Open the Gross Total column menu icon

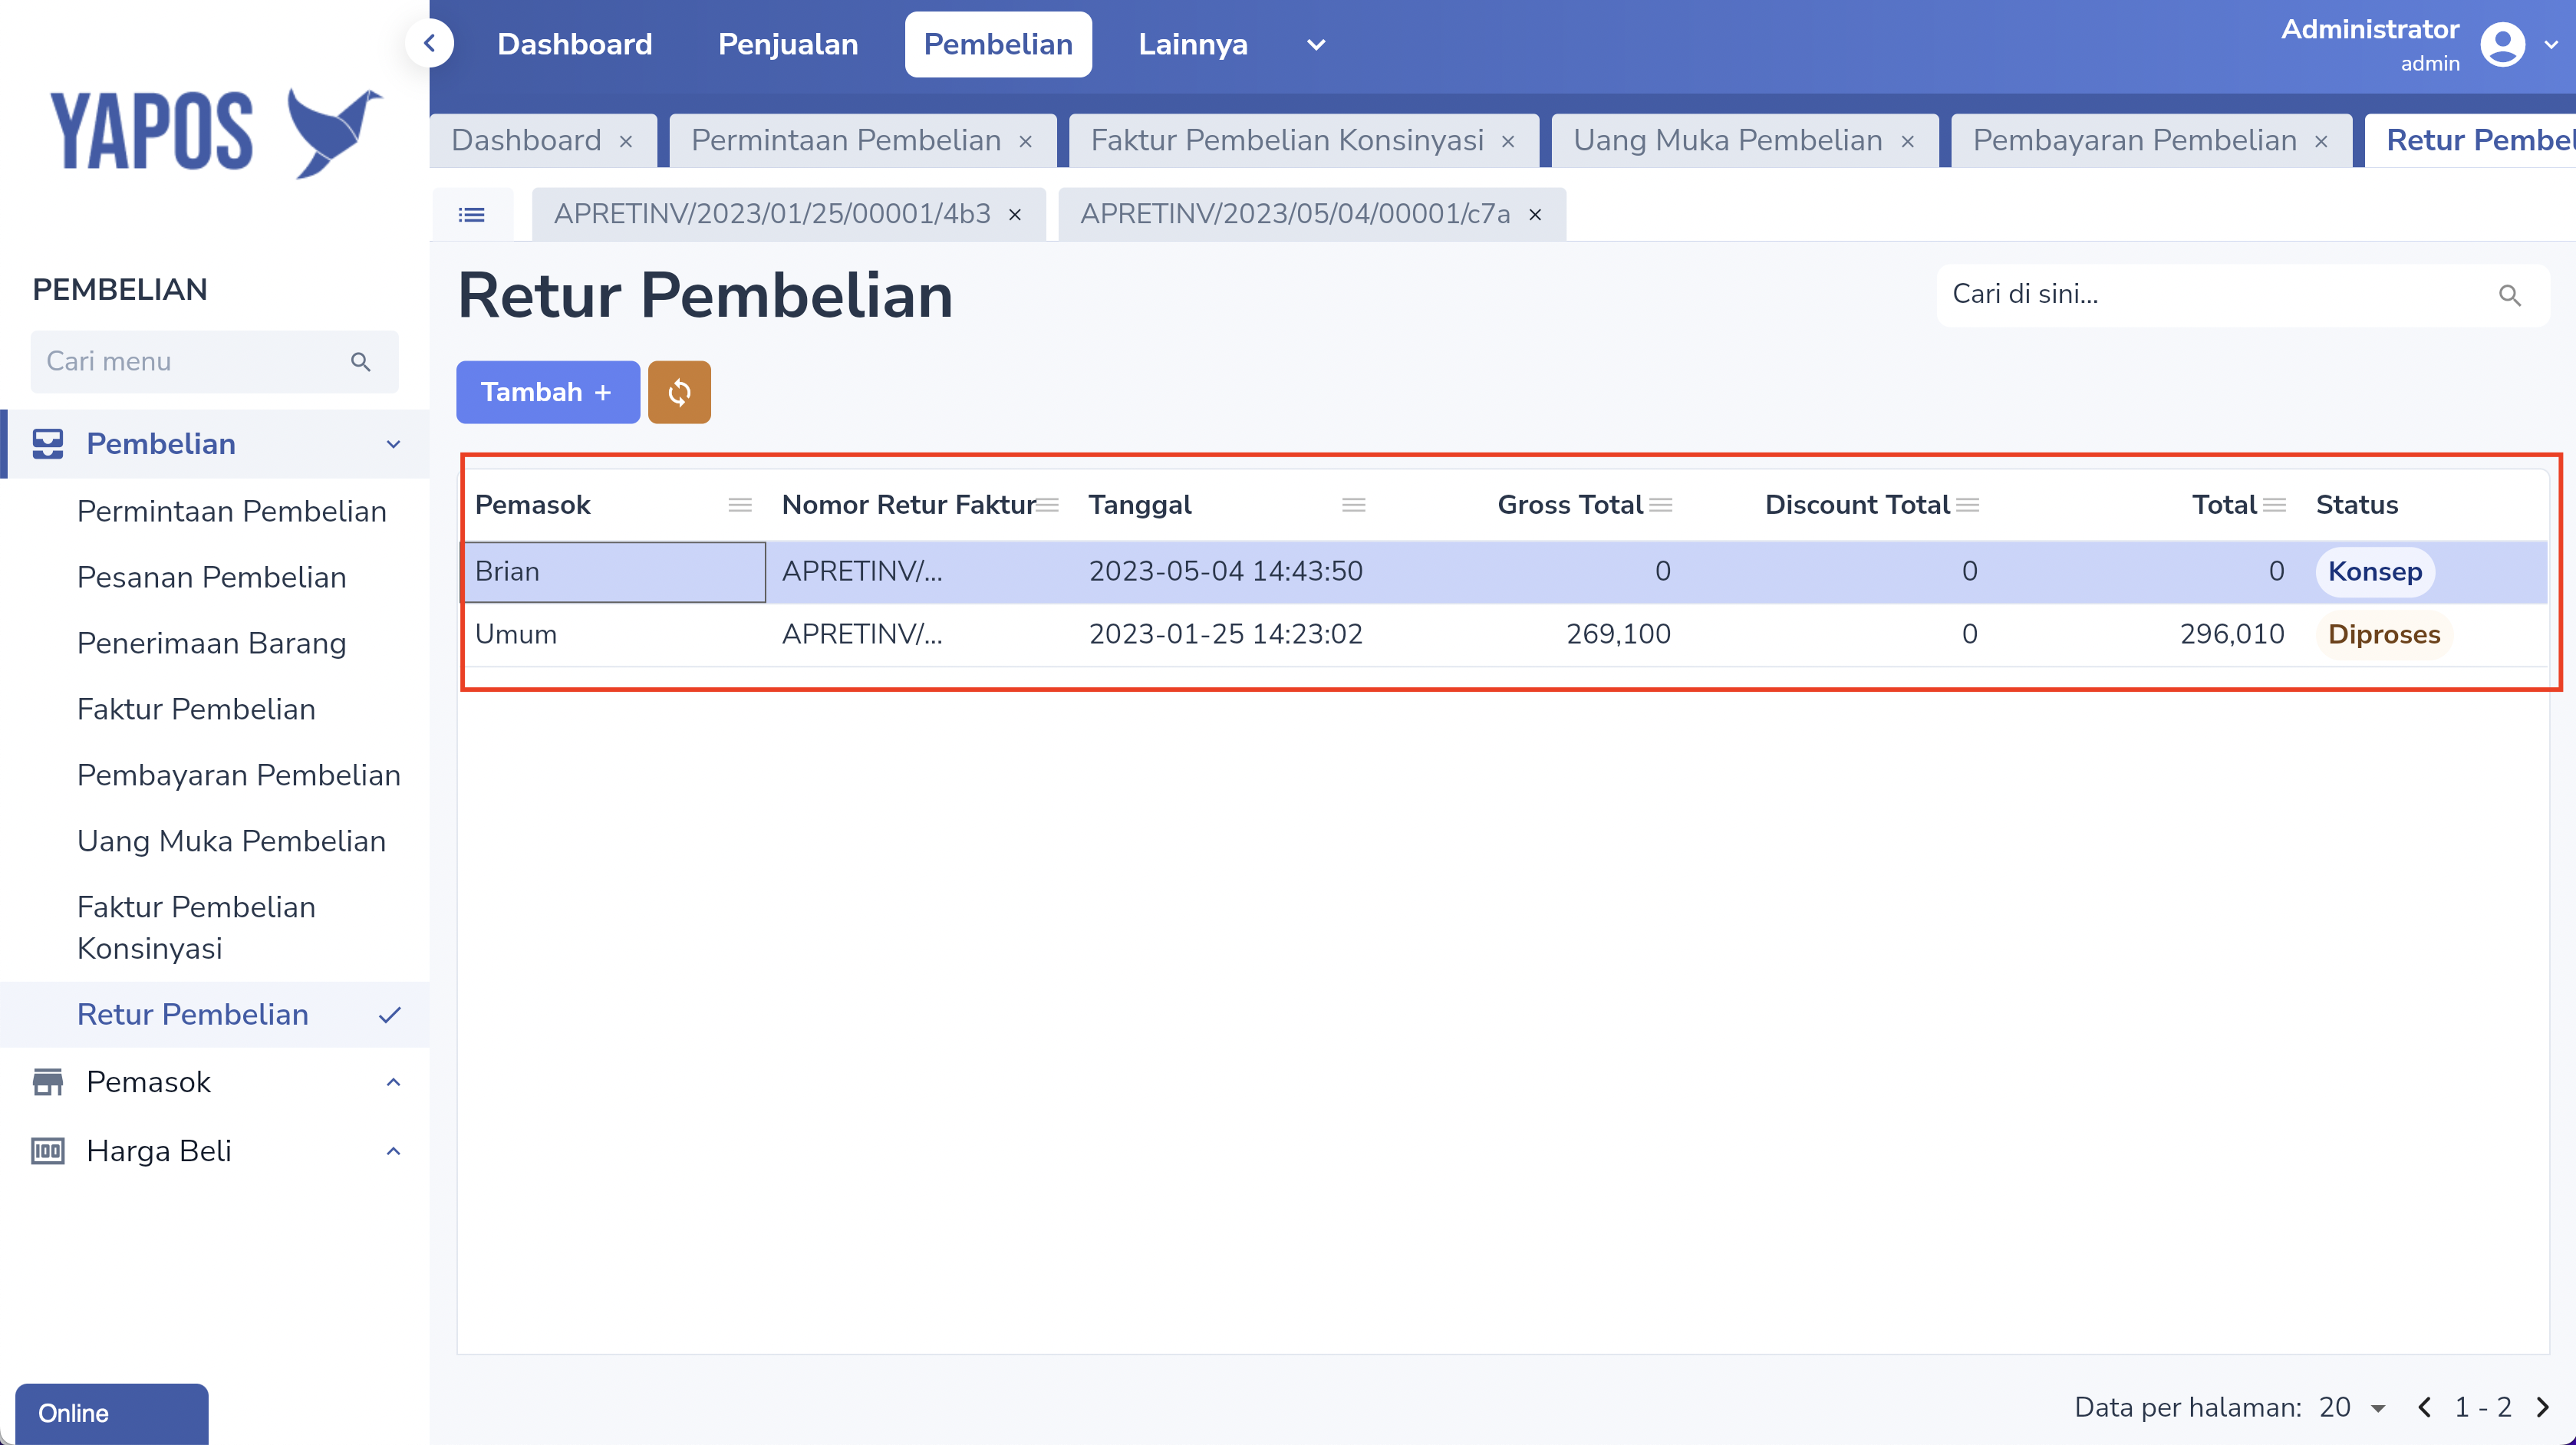1661,505
